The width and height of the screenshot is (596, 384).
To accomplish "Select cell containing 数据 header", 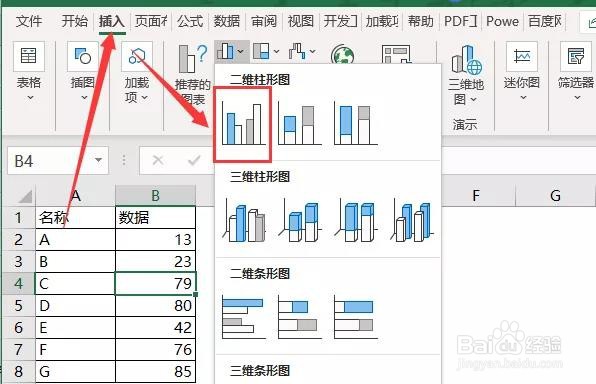I will [x=155, y=217].
